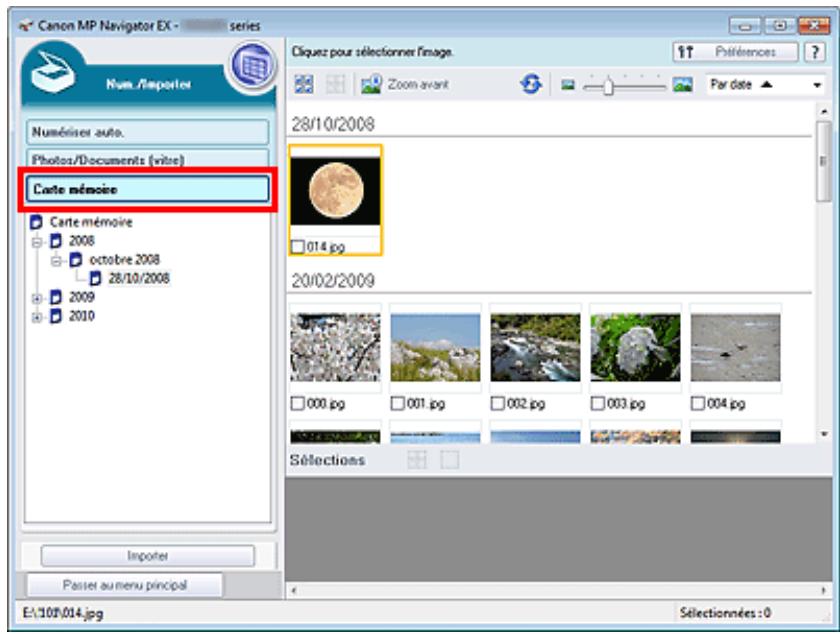Click the Sélectionnées : 0 status text
Viewport: 840px width, 634px height.
[x=725, y=613]
